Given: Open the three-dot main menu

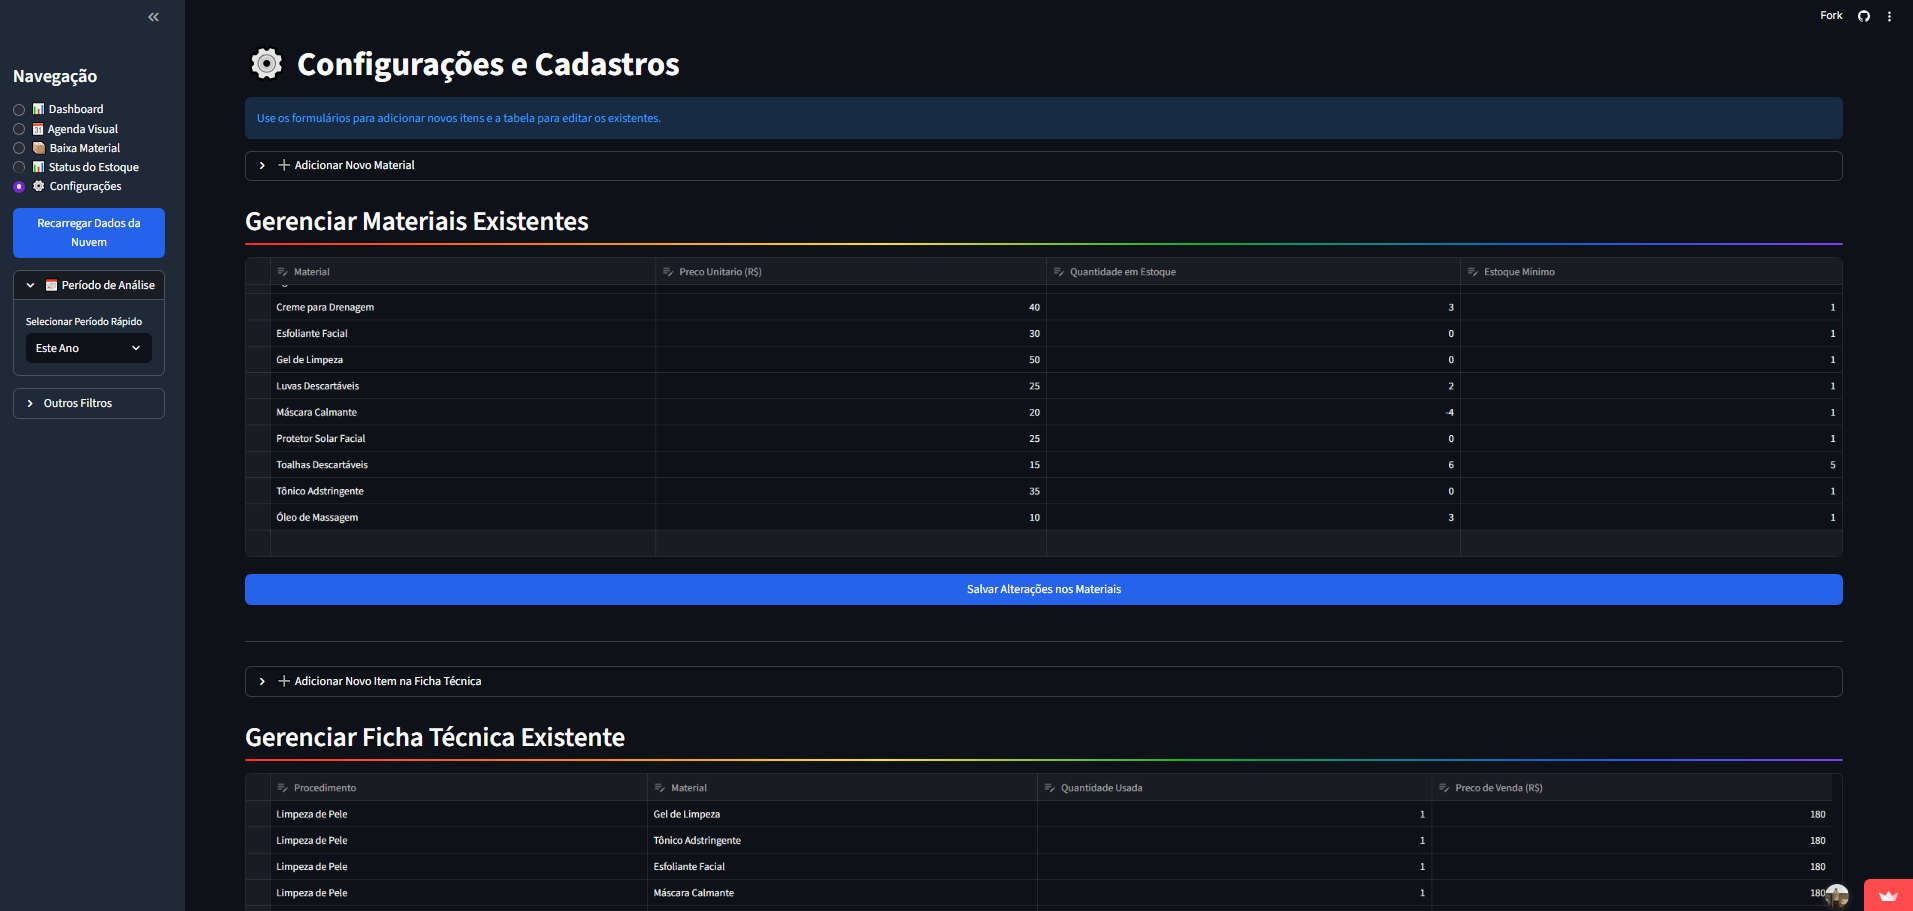Looking at the screenshot, I should point(1889,16).
